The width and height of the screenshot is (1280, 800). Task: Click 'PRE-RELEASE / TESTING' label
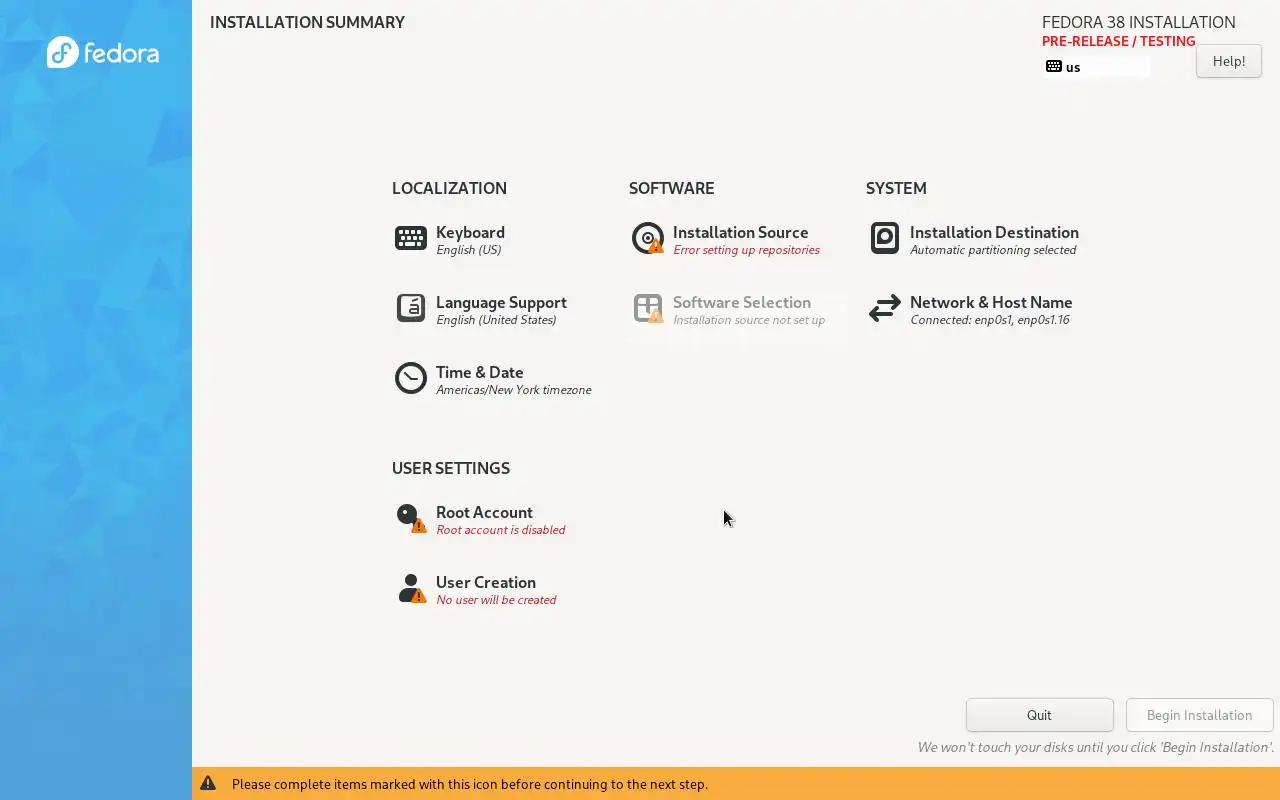pyautogui.click(x=1119, y=41)
